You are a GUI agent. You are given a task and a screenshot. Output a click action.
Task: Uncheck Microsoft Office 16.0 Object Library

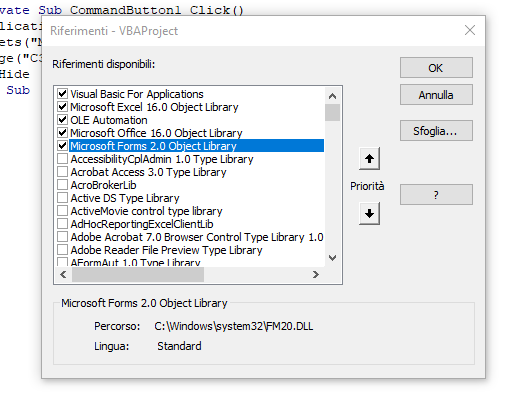(62, 133)
